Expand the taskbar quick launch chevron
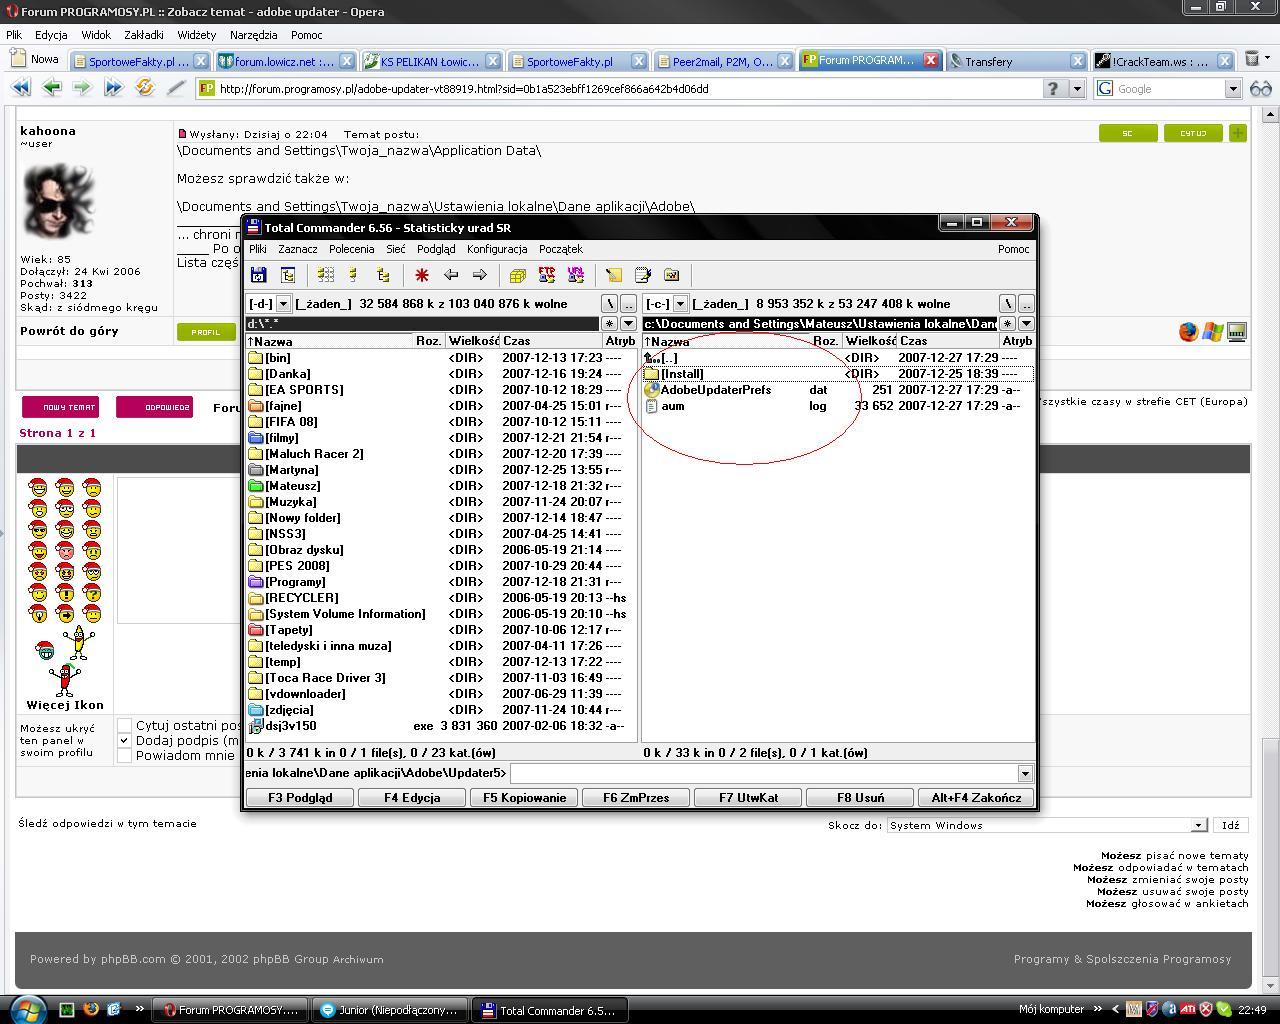Screen dimensions: 1280x1024 coord(139,1009)
